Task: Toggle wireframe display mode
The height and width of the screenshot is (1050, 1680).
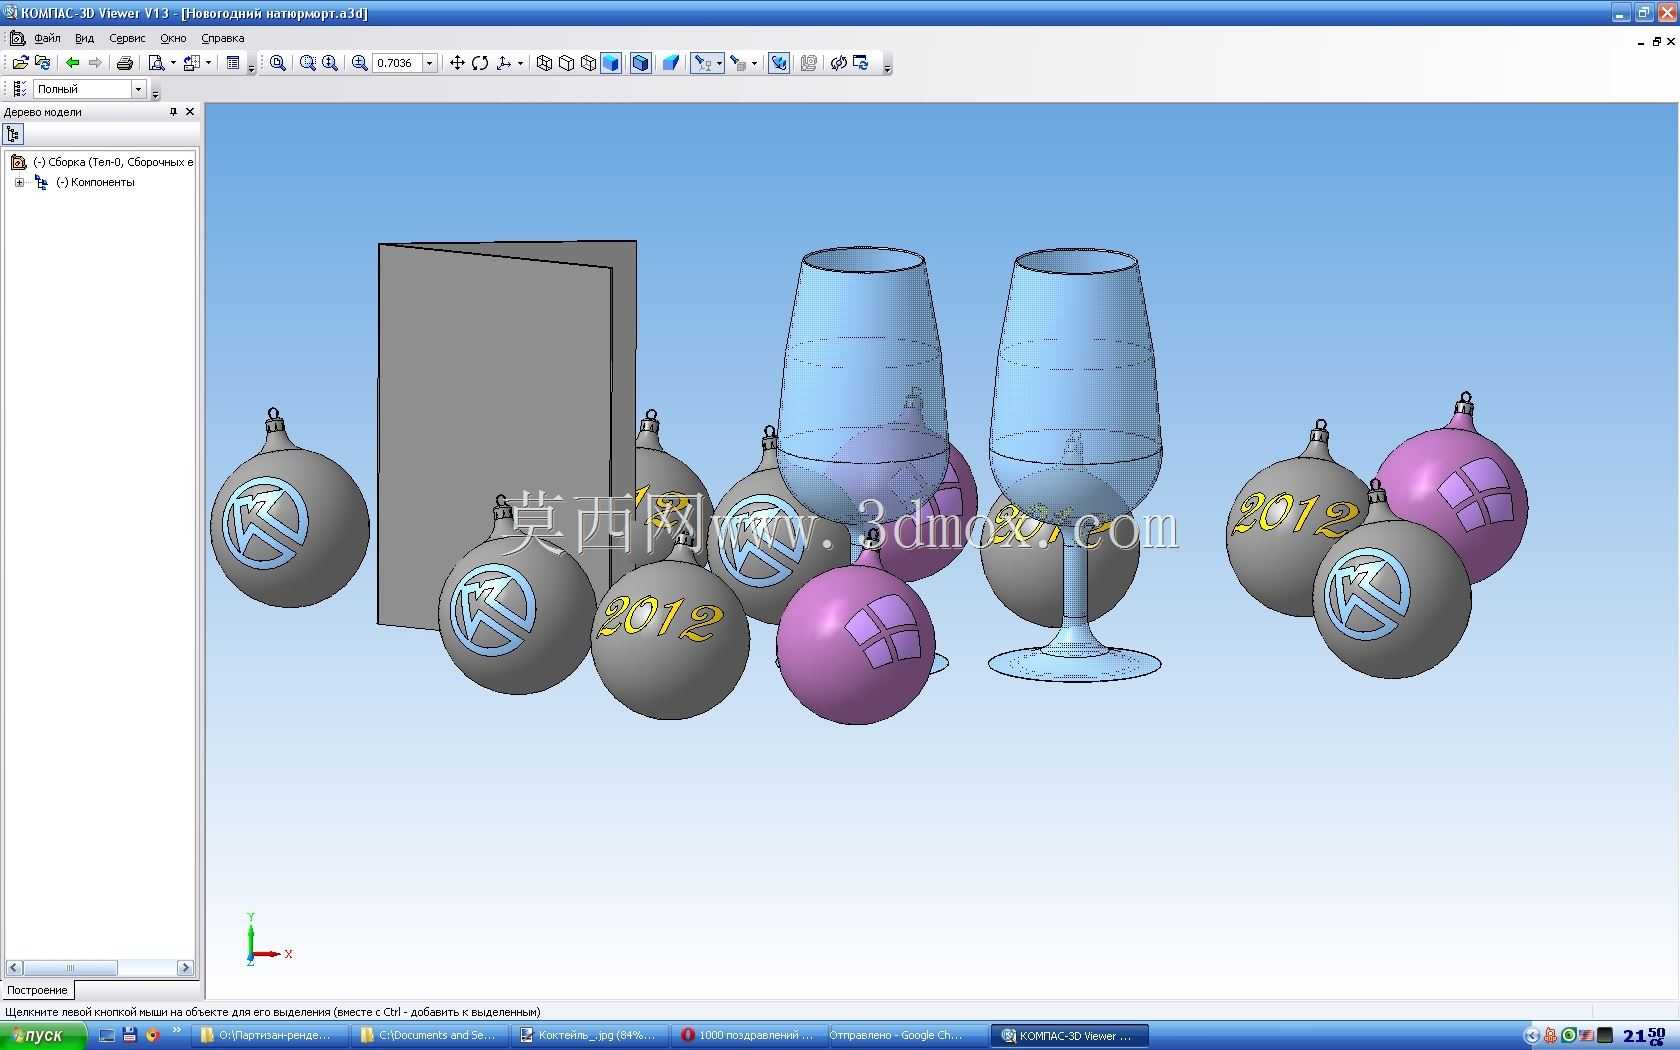Action: [544, 63]
